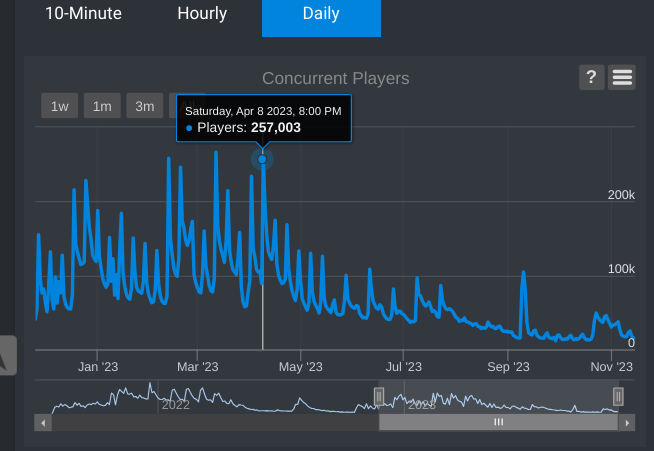Click the partially visible left side tab icon

tap(7, 355)
